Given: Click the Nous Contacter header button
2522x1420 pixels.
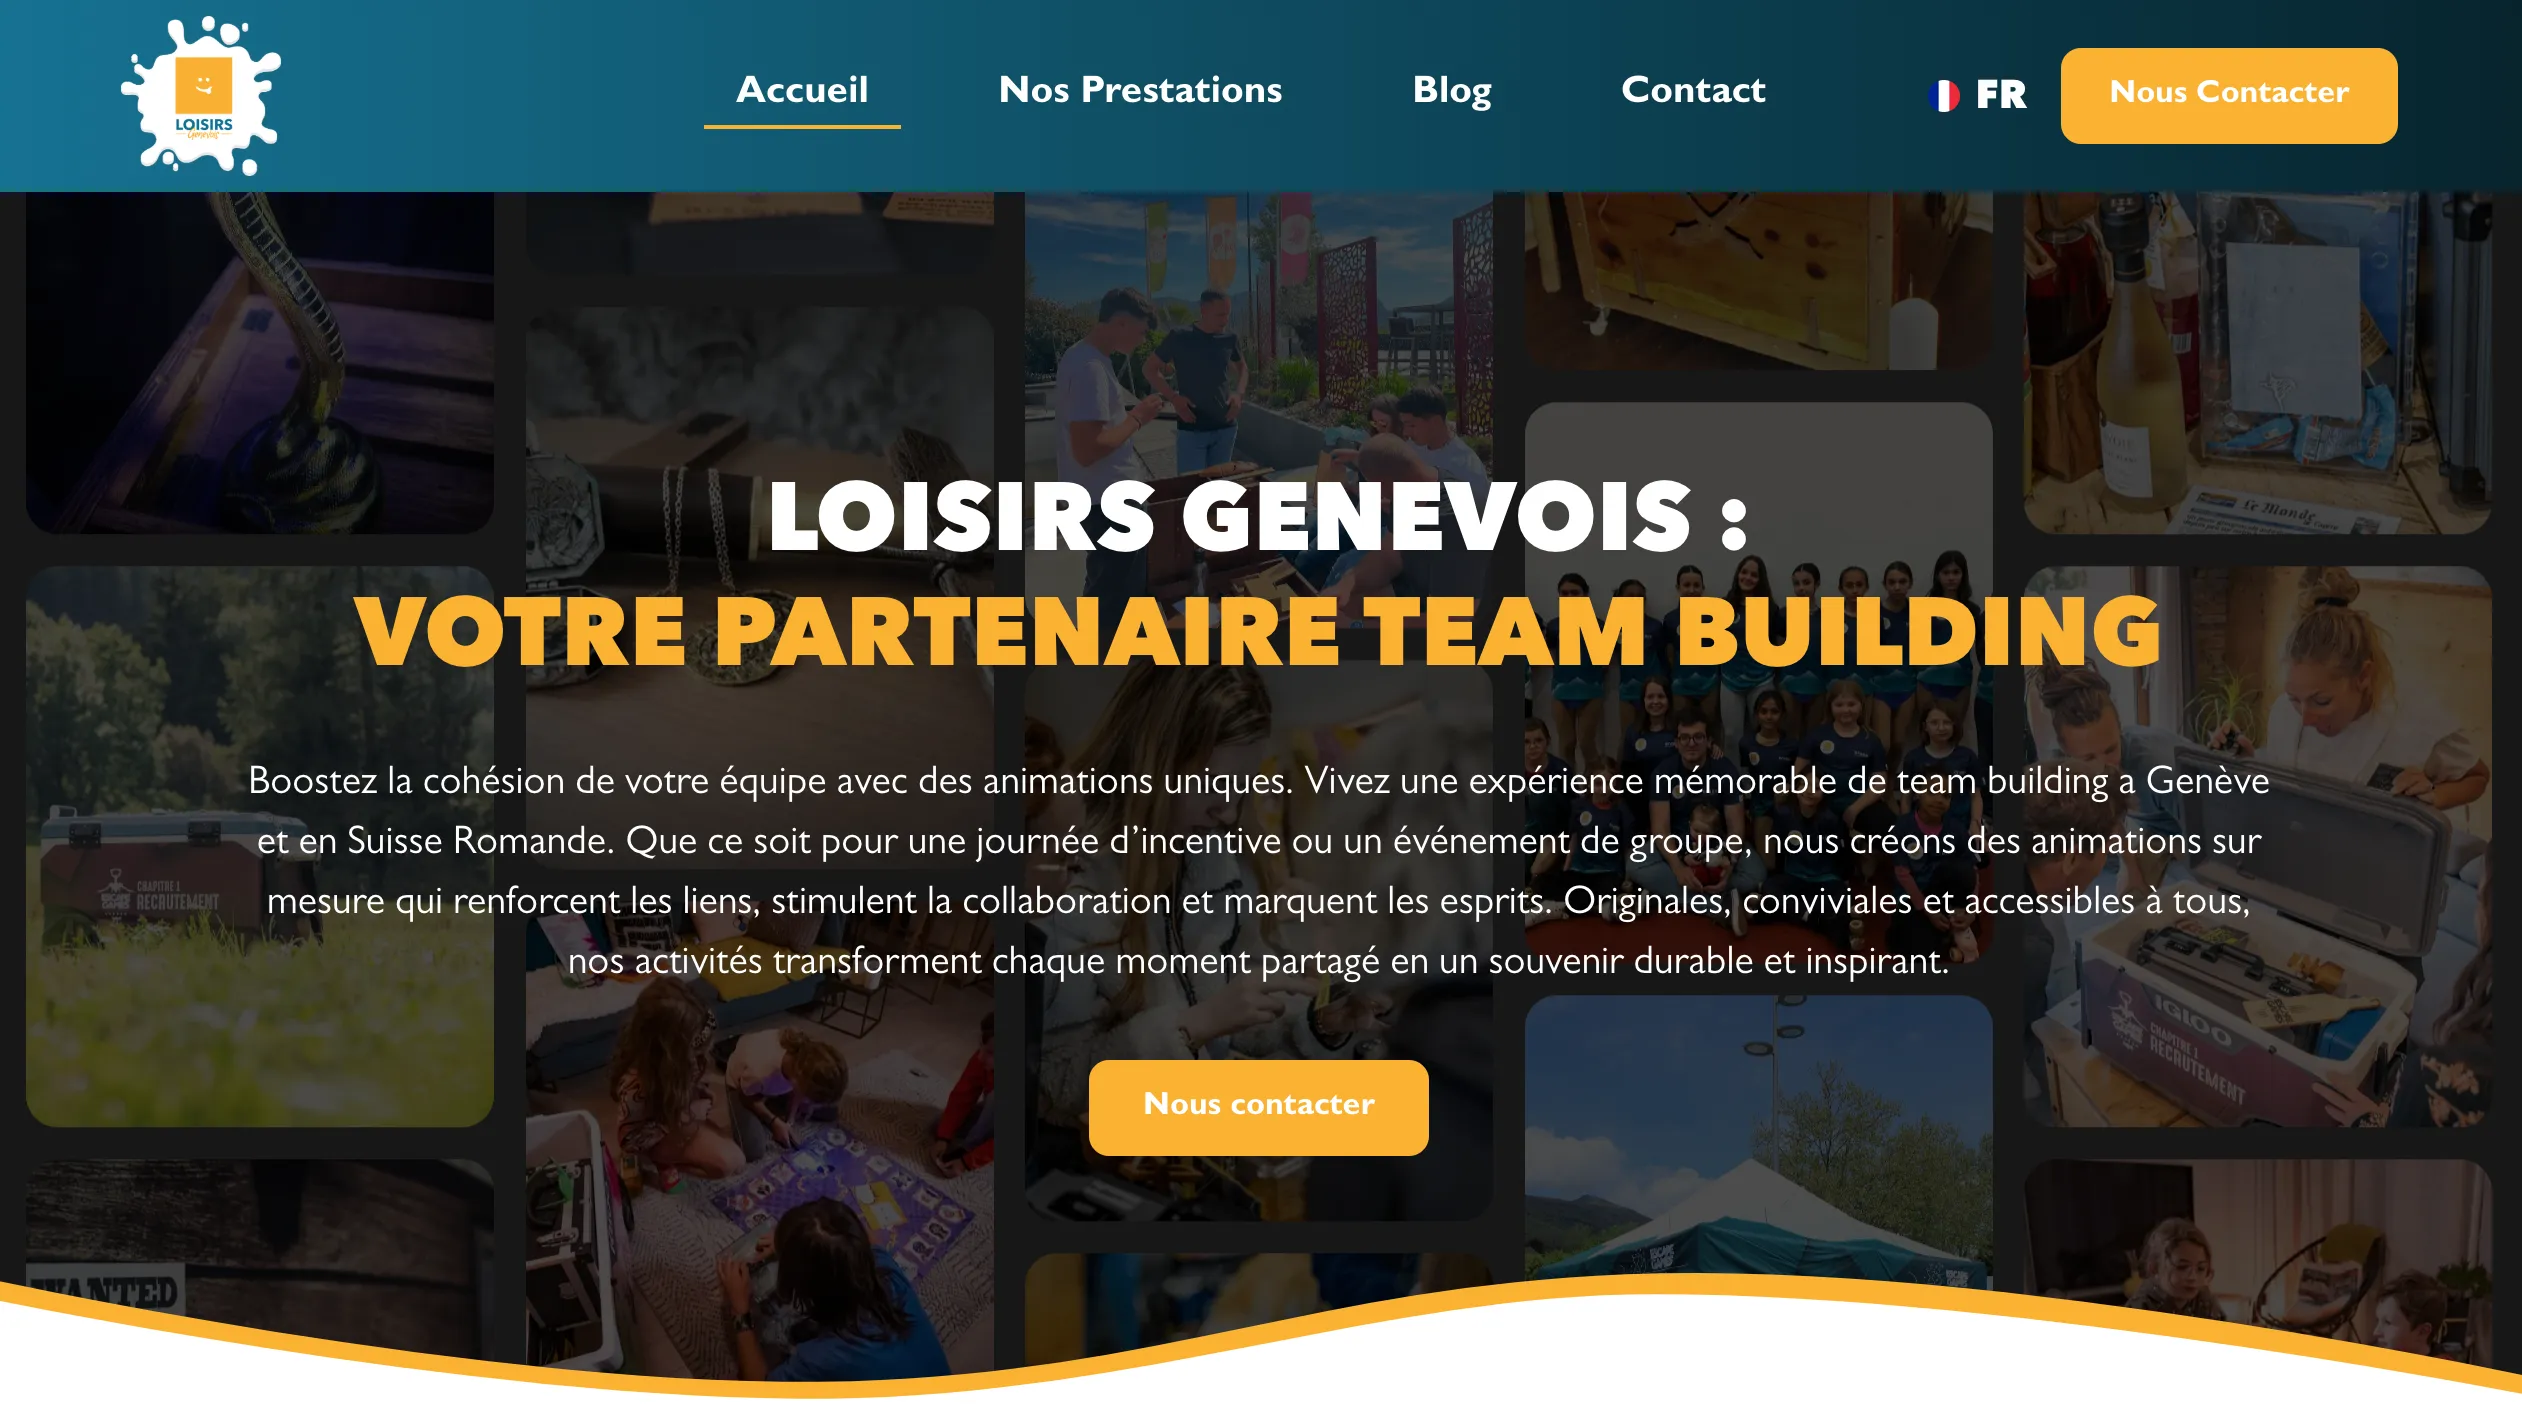Looking at the screenshot, I should pyautogui.click(x=2228, y=95).
